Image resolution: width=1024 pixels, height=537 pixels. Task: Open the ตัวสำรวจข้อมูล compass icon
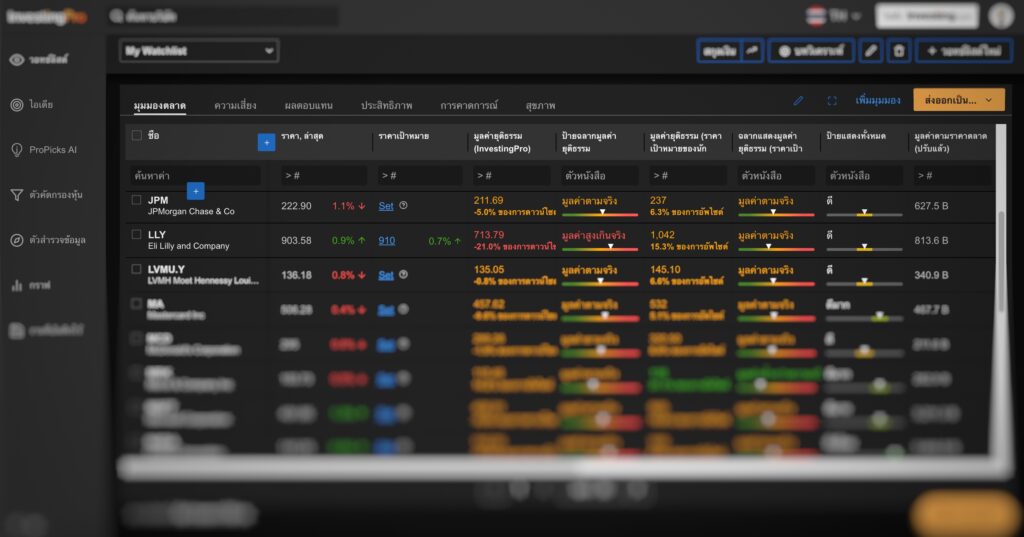tap(17, 240)
